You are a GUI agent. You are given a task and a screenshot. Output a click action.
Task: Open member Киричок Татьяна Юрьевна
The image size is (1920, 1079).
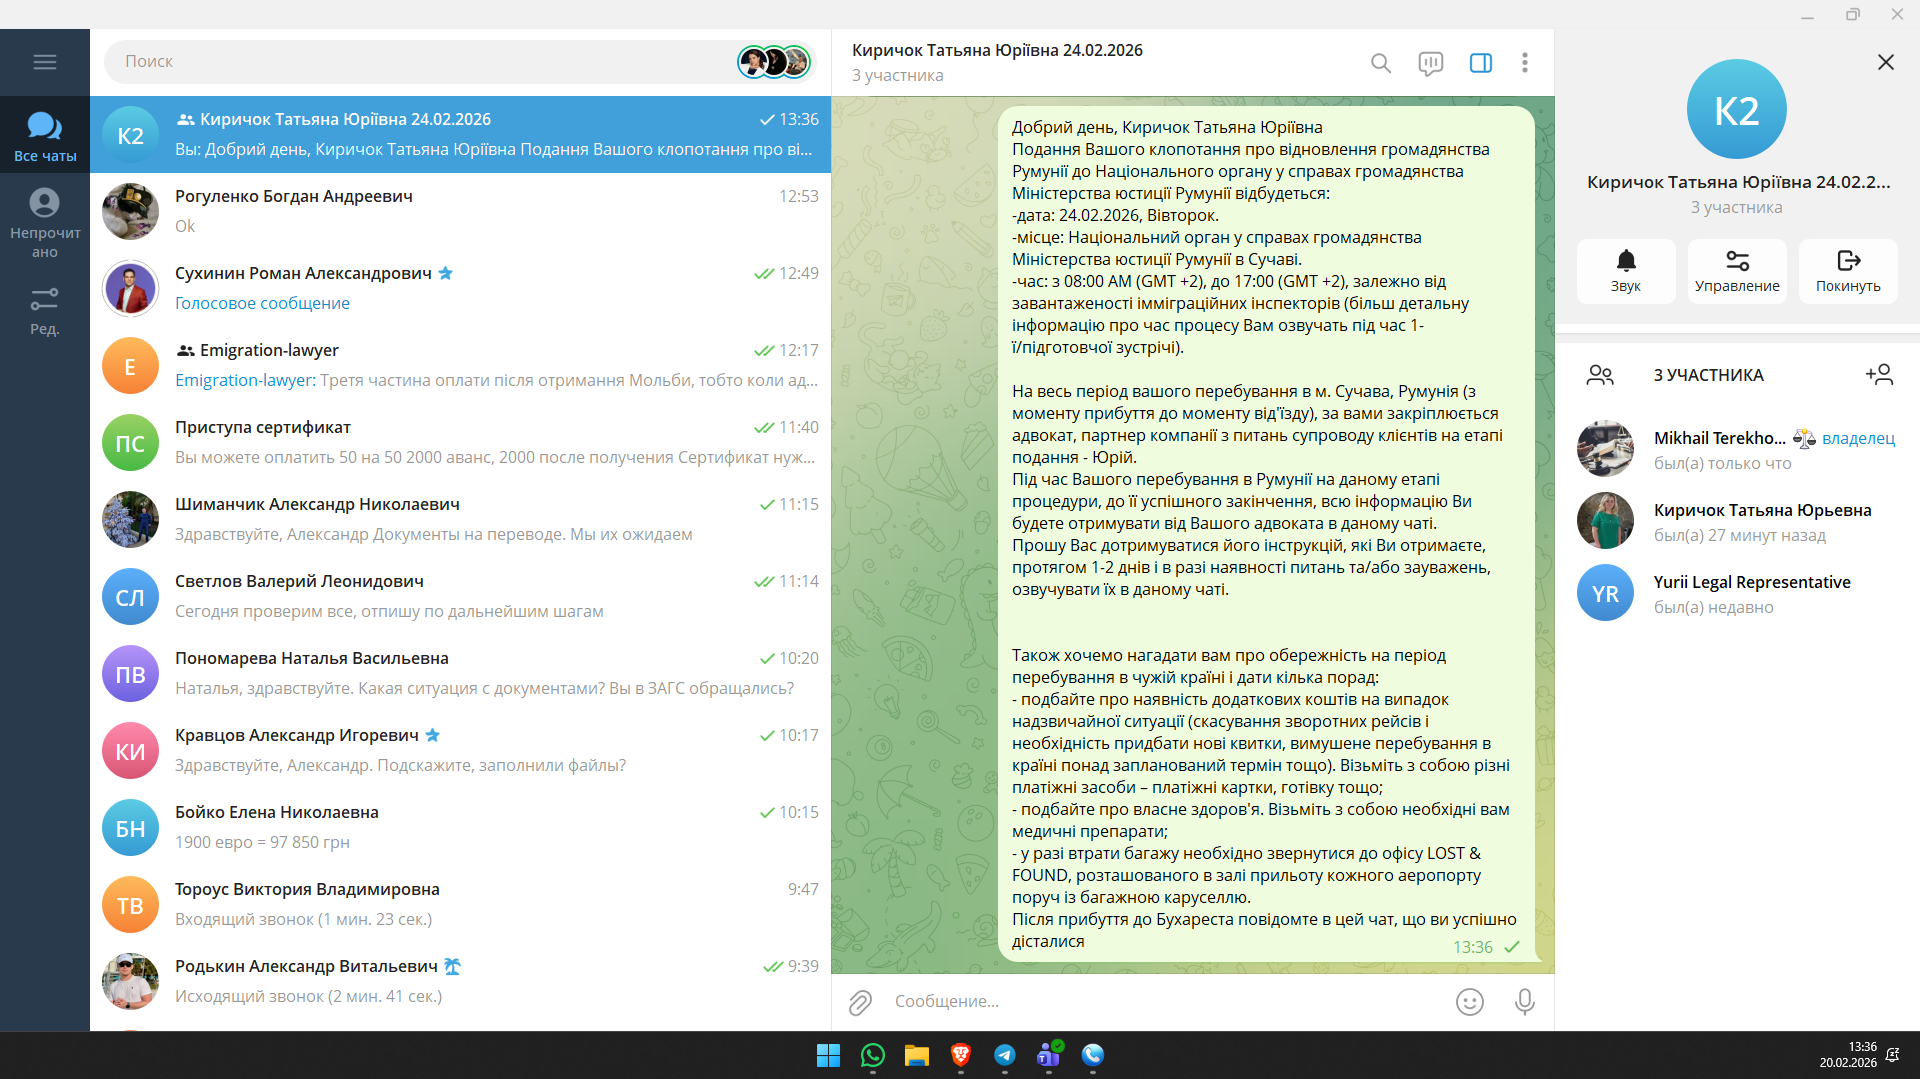pyautogui.click(x=1737, y=522)
